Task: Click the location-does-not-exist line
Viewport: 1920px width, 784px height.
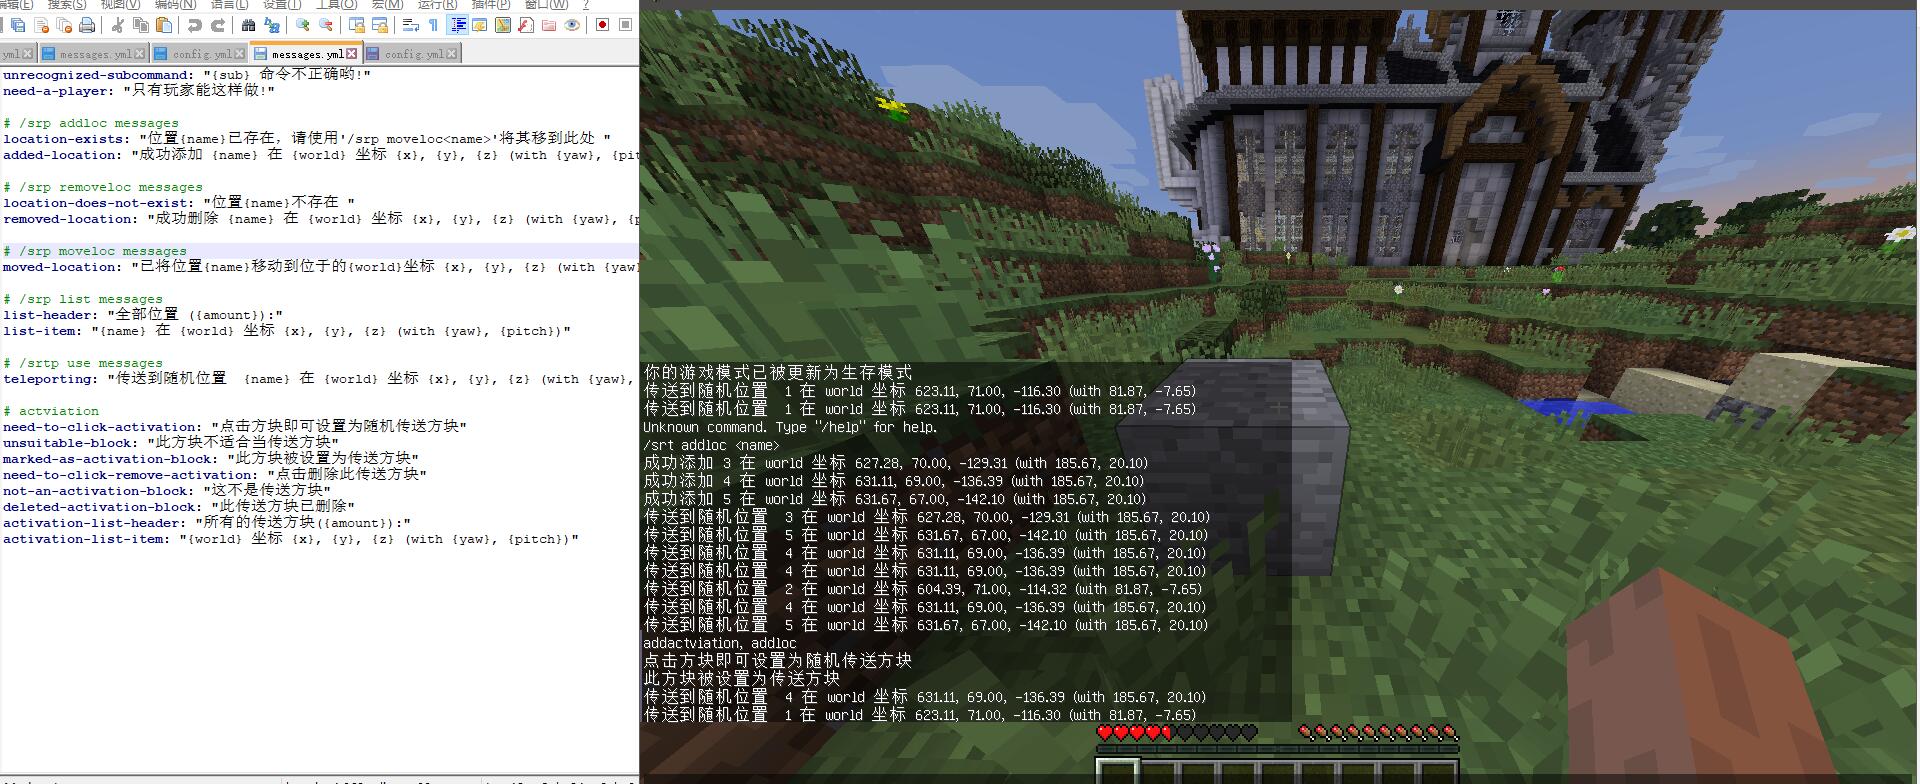Action: coord(179,203)
